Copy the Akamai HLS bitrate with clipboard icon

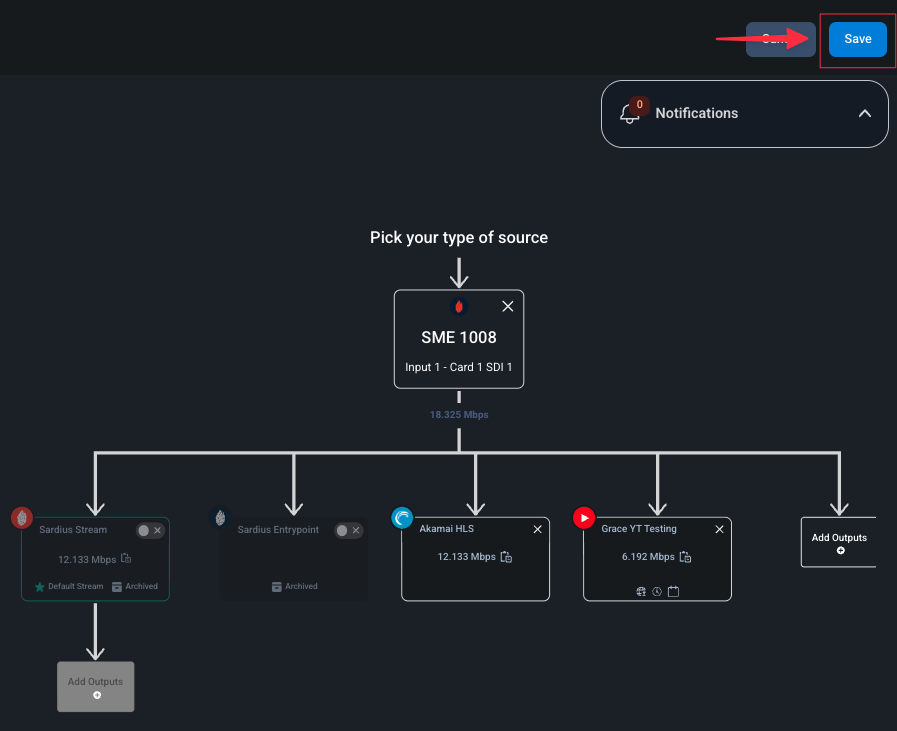(506, 557)
